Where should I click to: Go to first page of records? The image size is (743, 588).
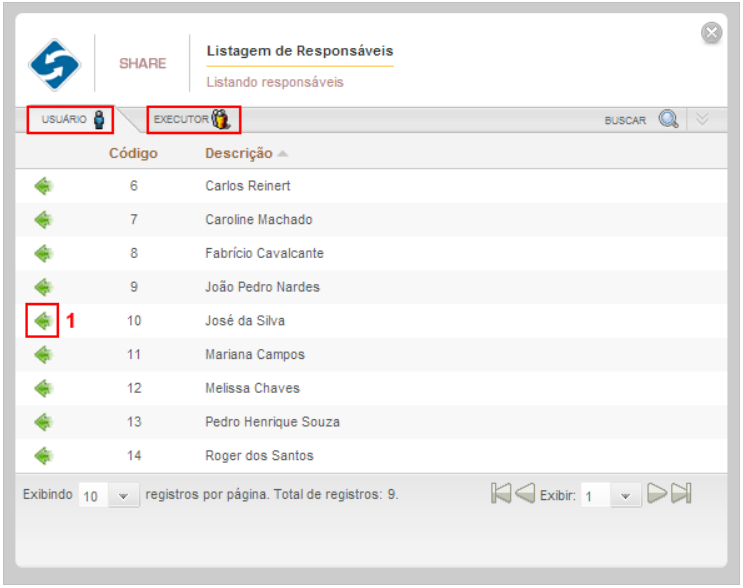[x=501, y=494]
